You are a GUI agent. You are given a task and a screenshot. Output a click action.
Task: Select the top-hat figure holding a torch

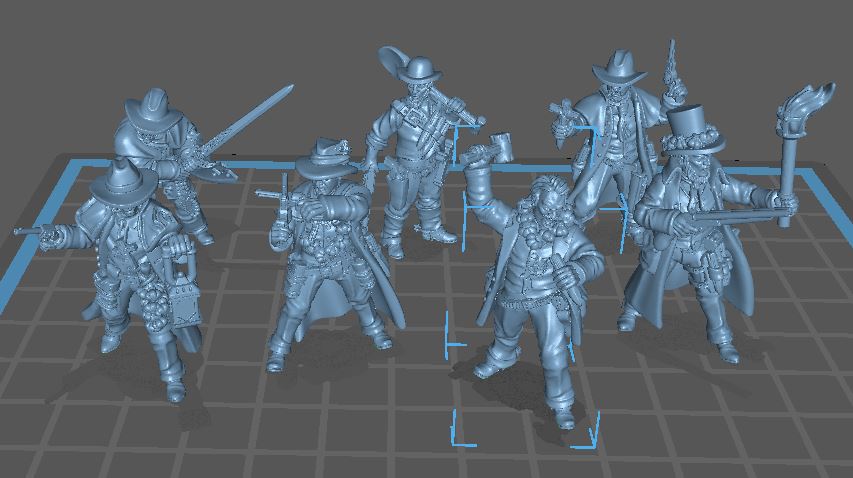tap(690, 240)
